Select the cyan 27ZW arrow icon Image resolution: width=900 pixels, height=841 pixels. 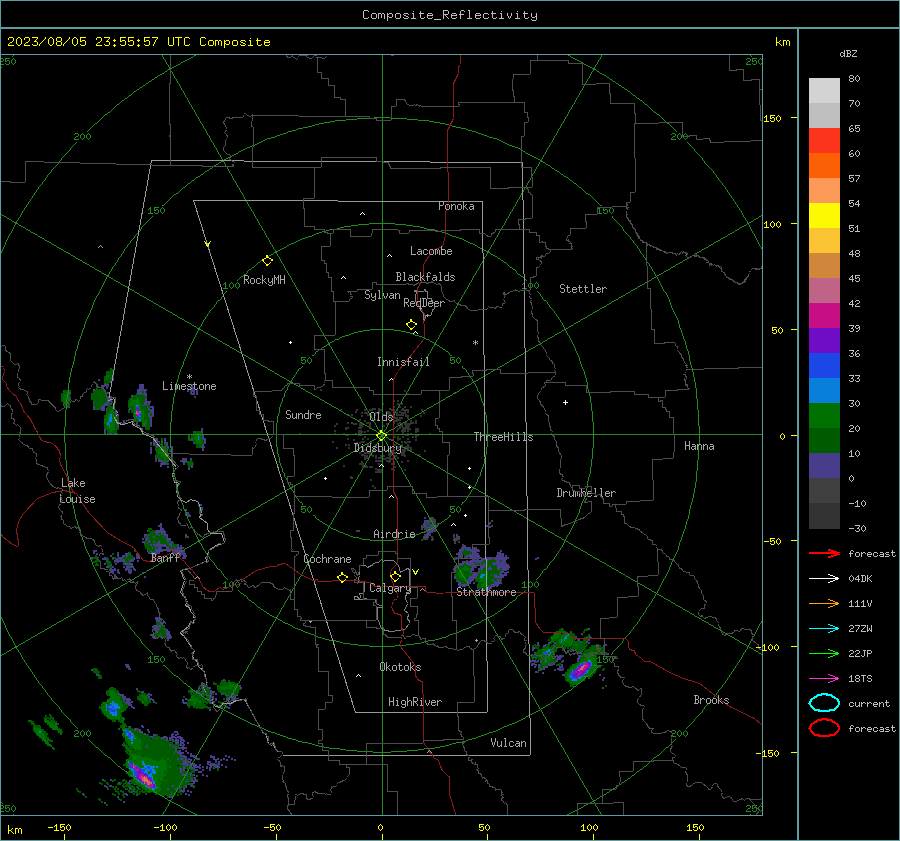[x=824, y=629]
